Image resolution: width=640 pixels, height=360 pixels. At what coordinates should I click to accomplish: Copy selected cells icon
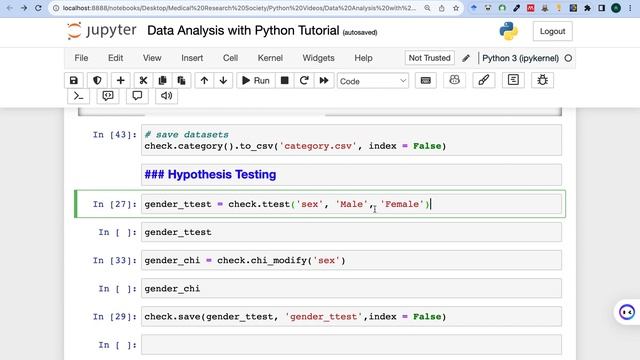point(162,80)
